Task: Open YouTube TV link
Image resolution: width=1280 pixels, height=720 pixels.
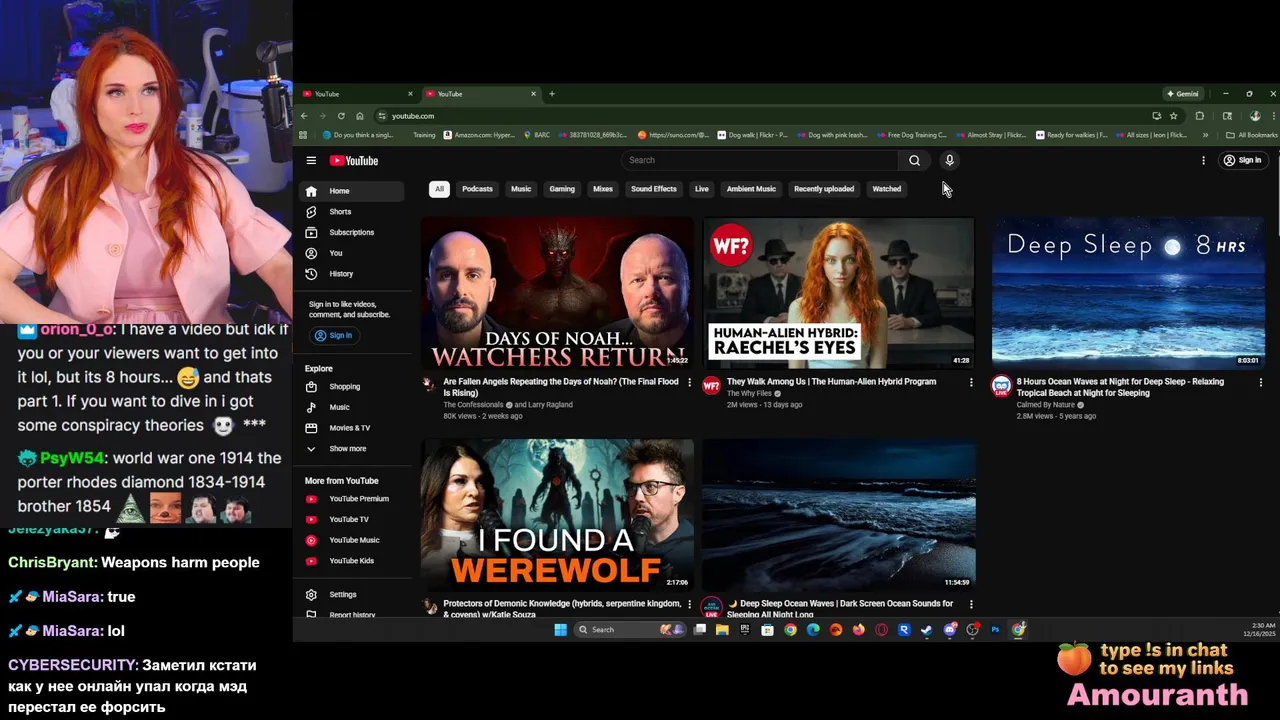Action: pos(351,519)
